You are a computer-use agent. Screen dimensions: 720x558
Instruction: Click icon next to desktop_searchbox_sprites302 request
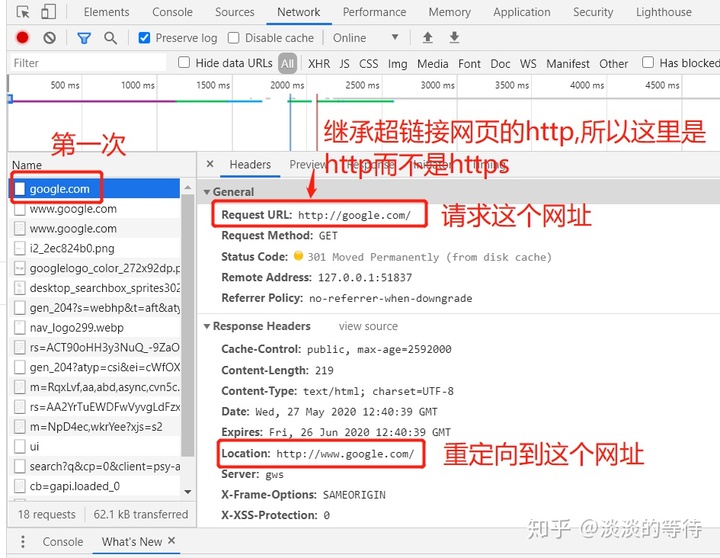point(19,288)
